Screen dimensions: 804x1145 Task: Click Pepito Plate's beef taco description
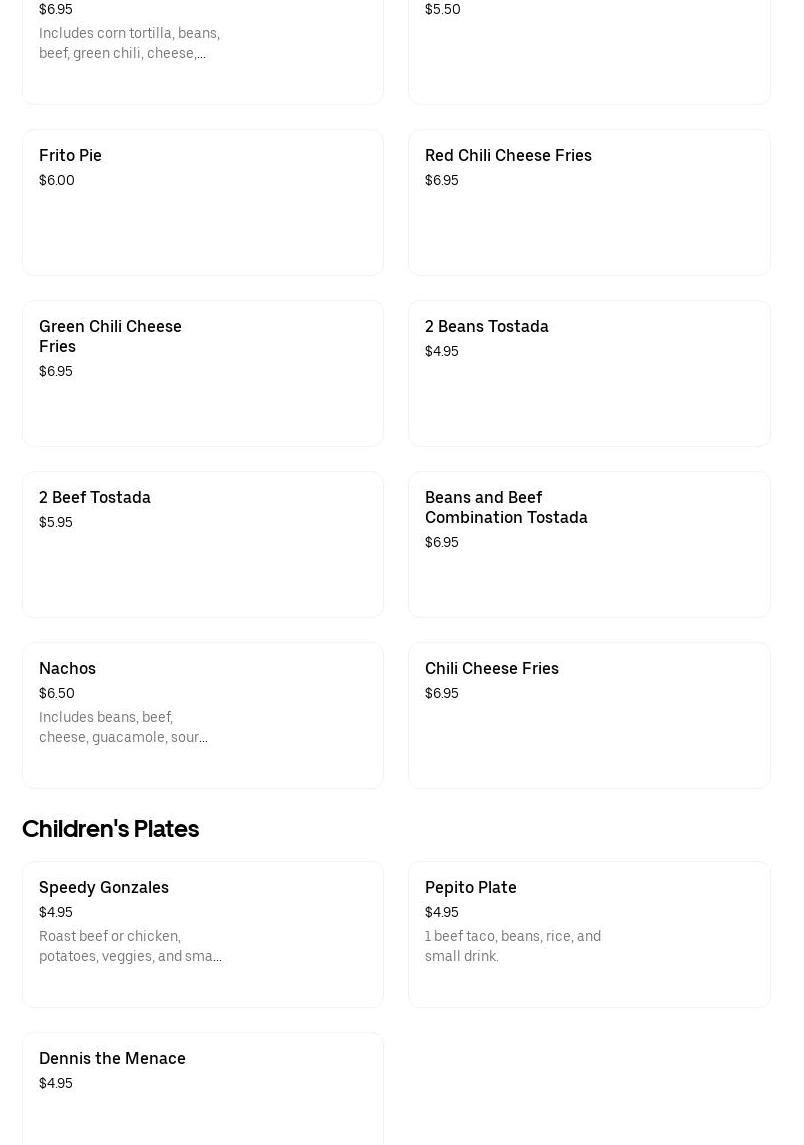512,947
